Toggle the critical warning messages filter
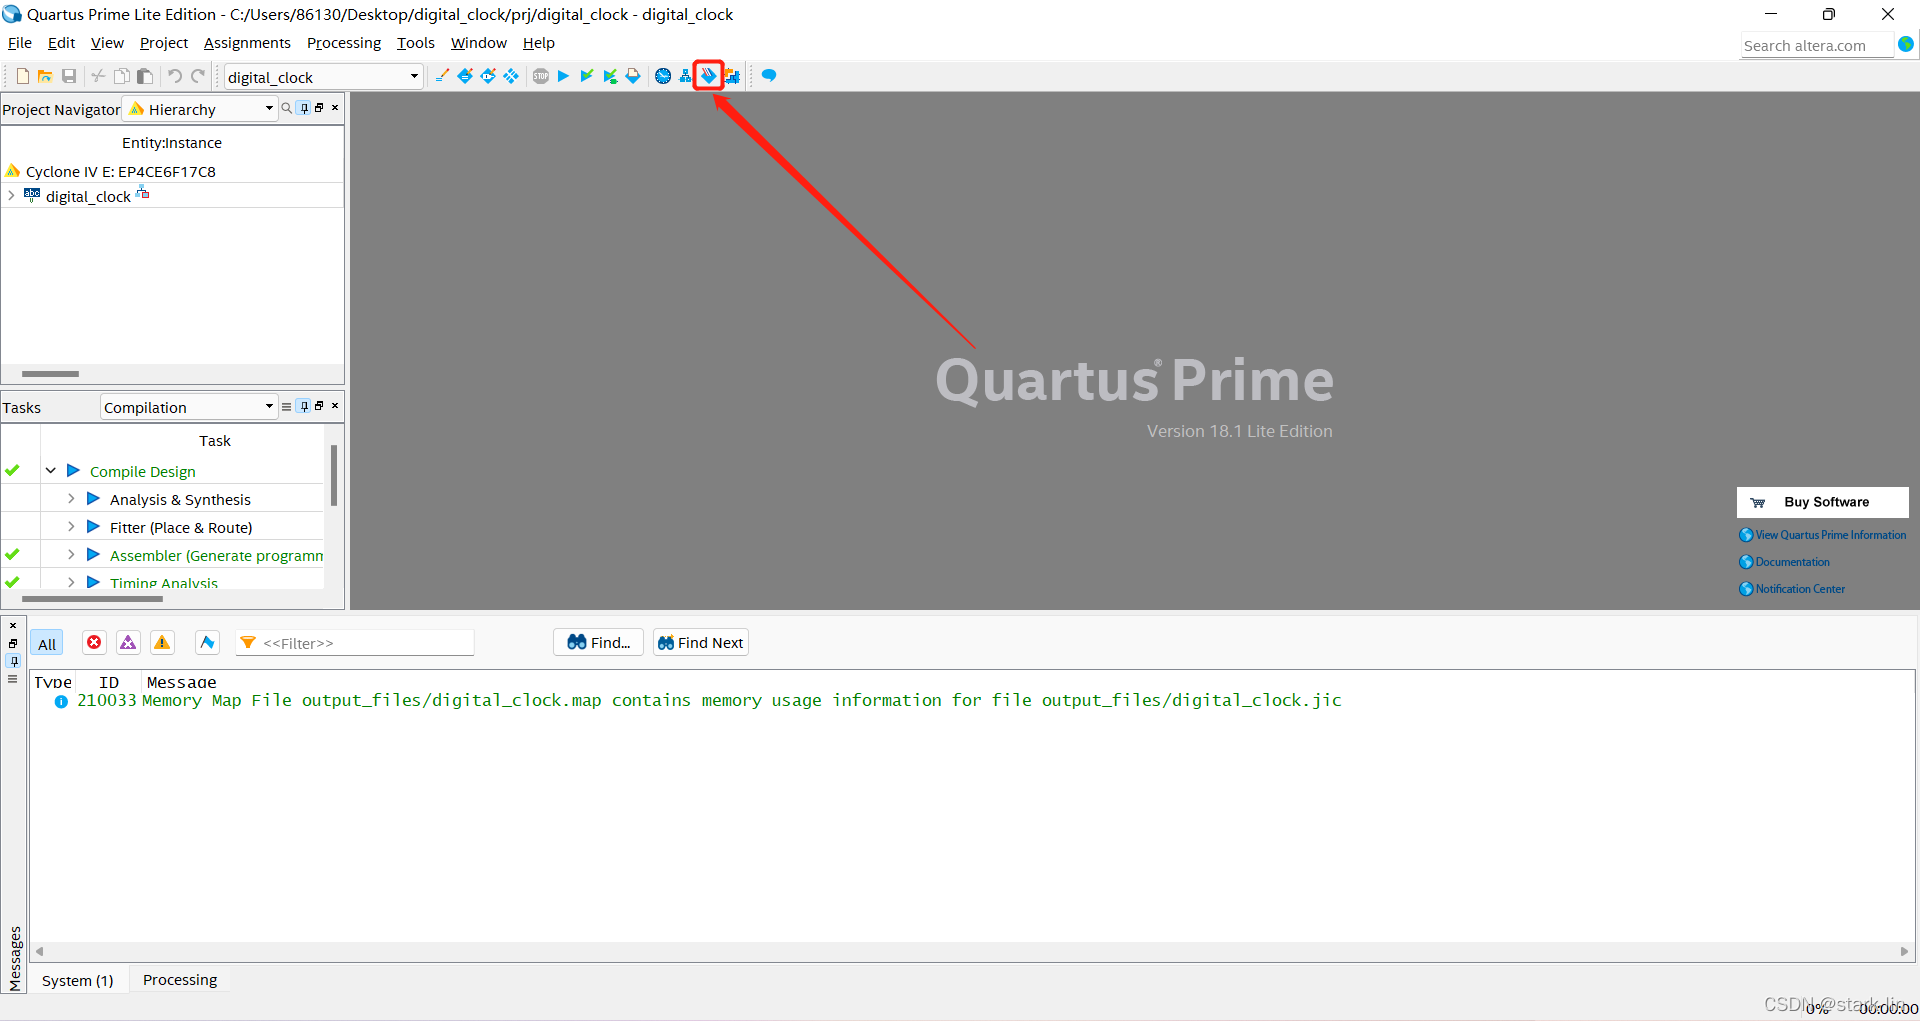Viewport: 1920px width, 1021px height. click(x=128, y=643)
